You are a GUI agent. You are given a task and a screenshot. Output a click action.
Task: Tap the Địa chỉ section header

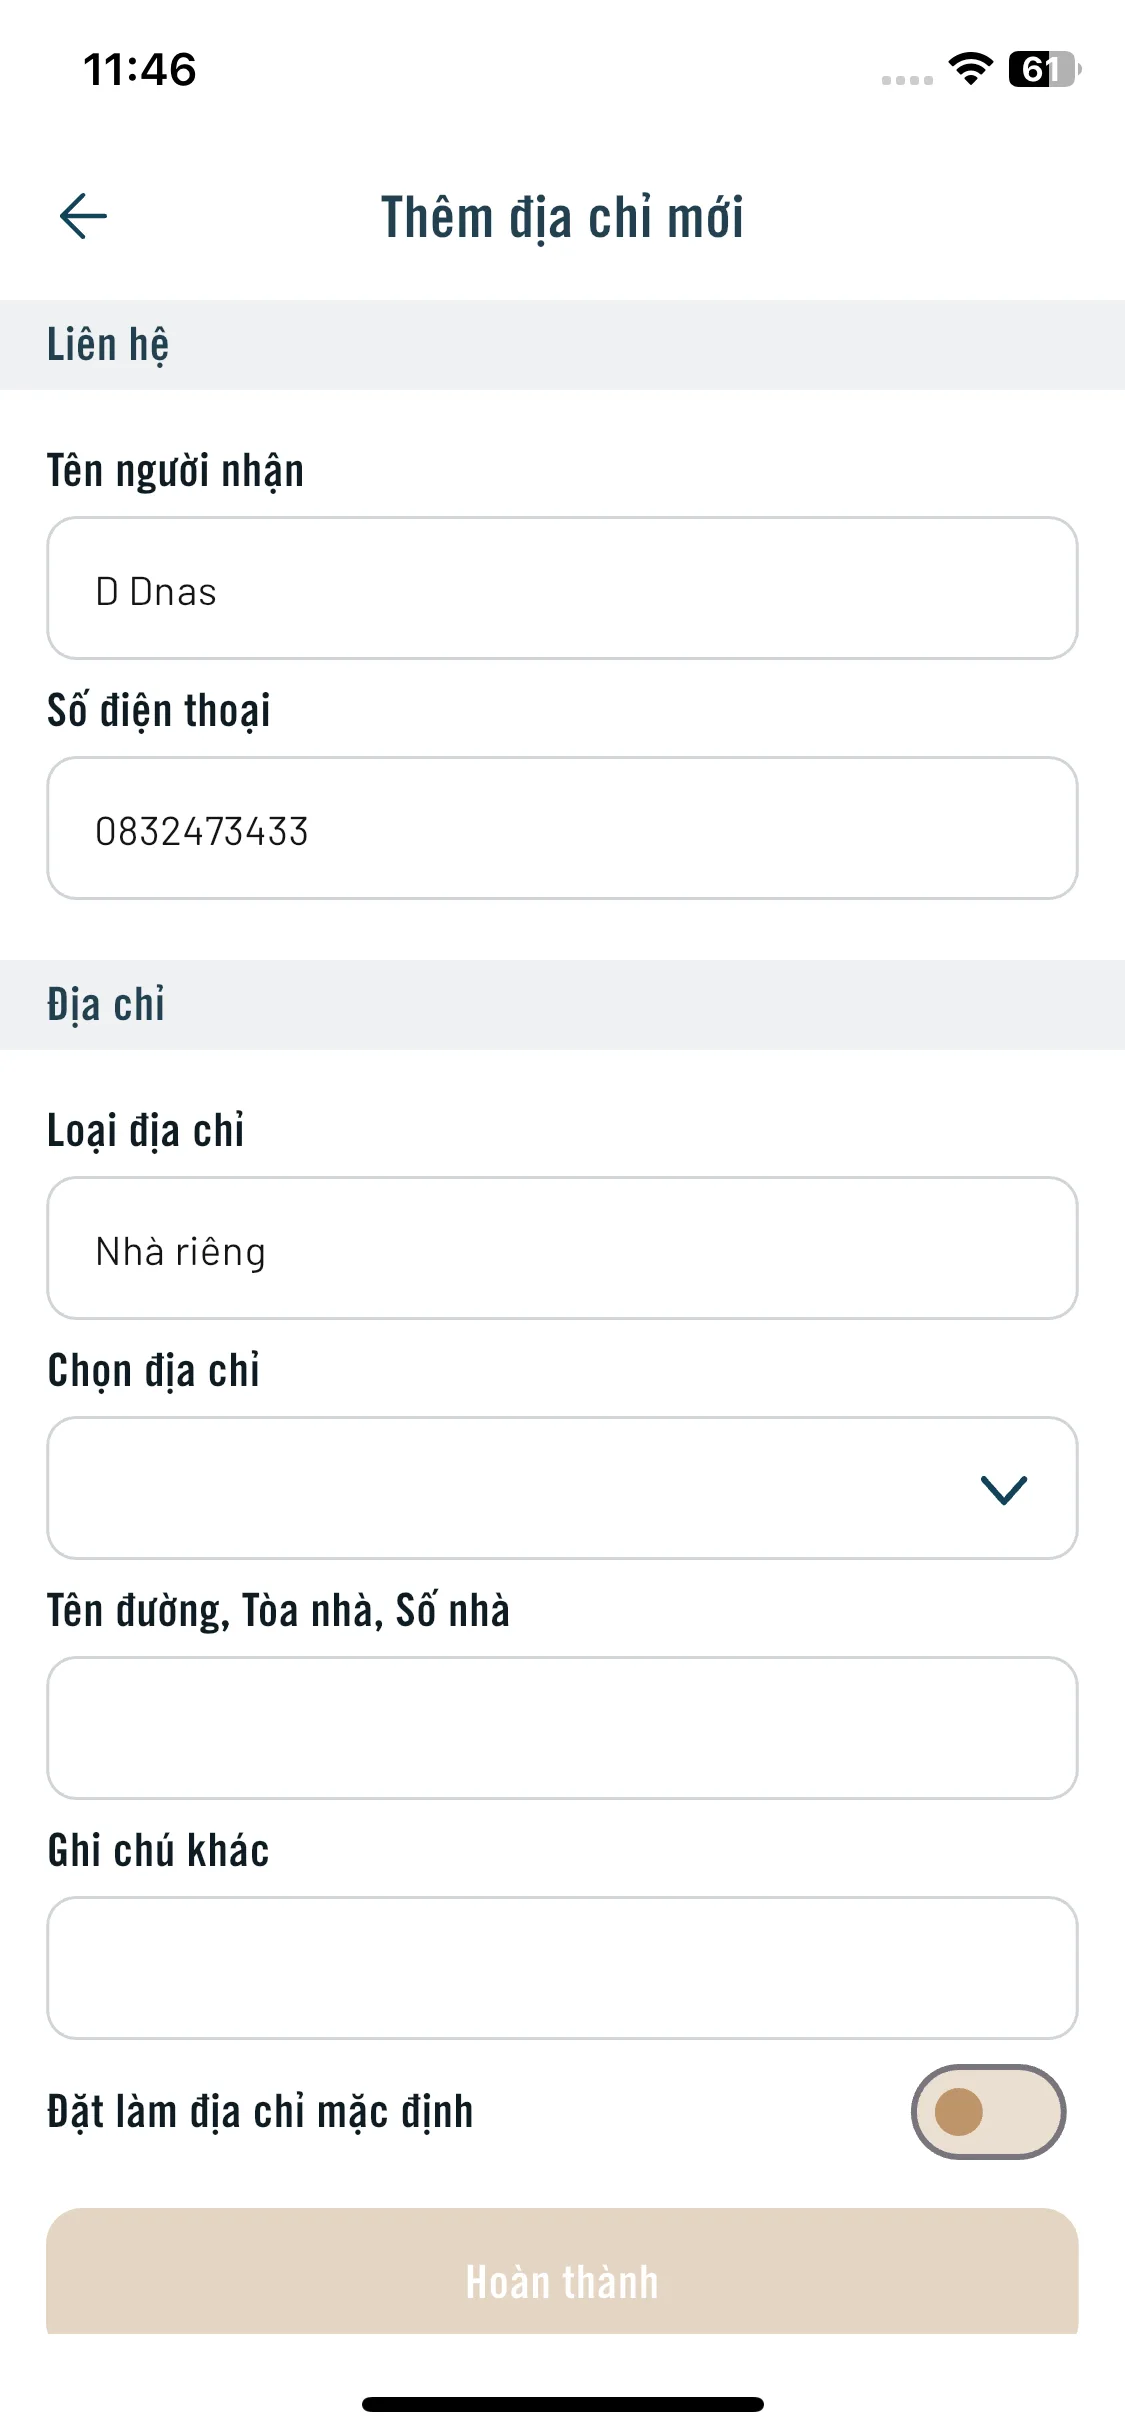point(106,1005)
